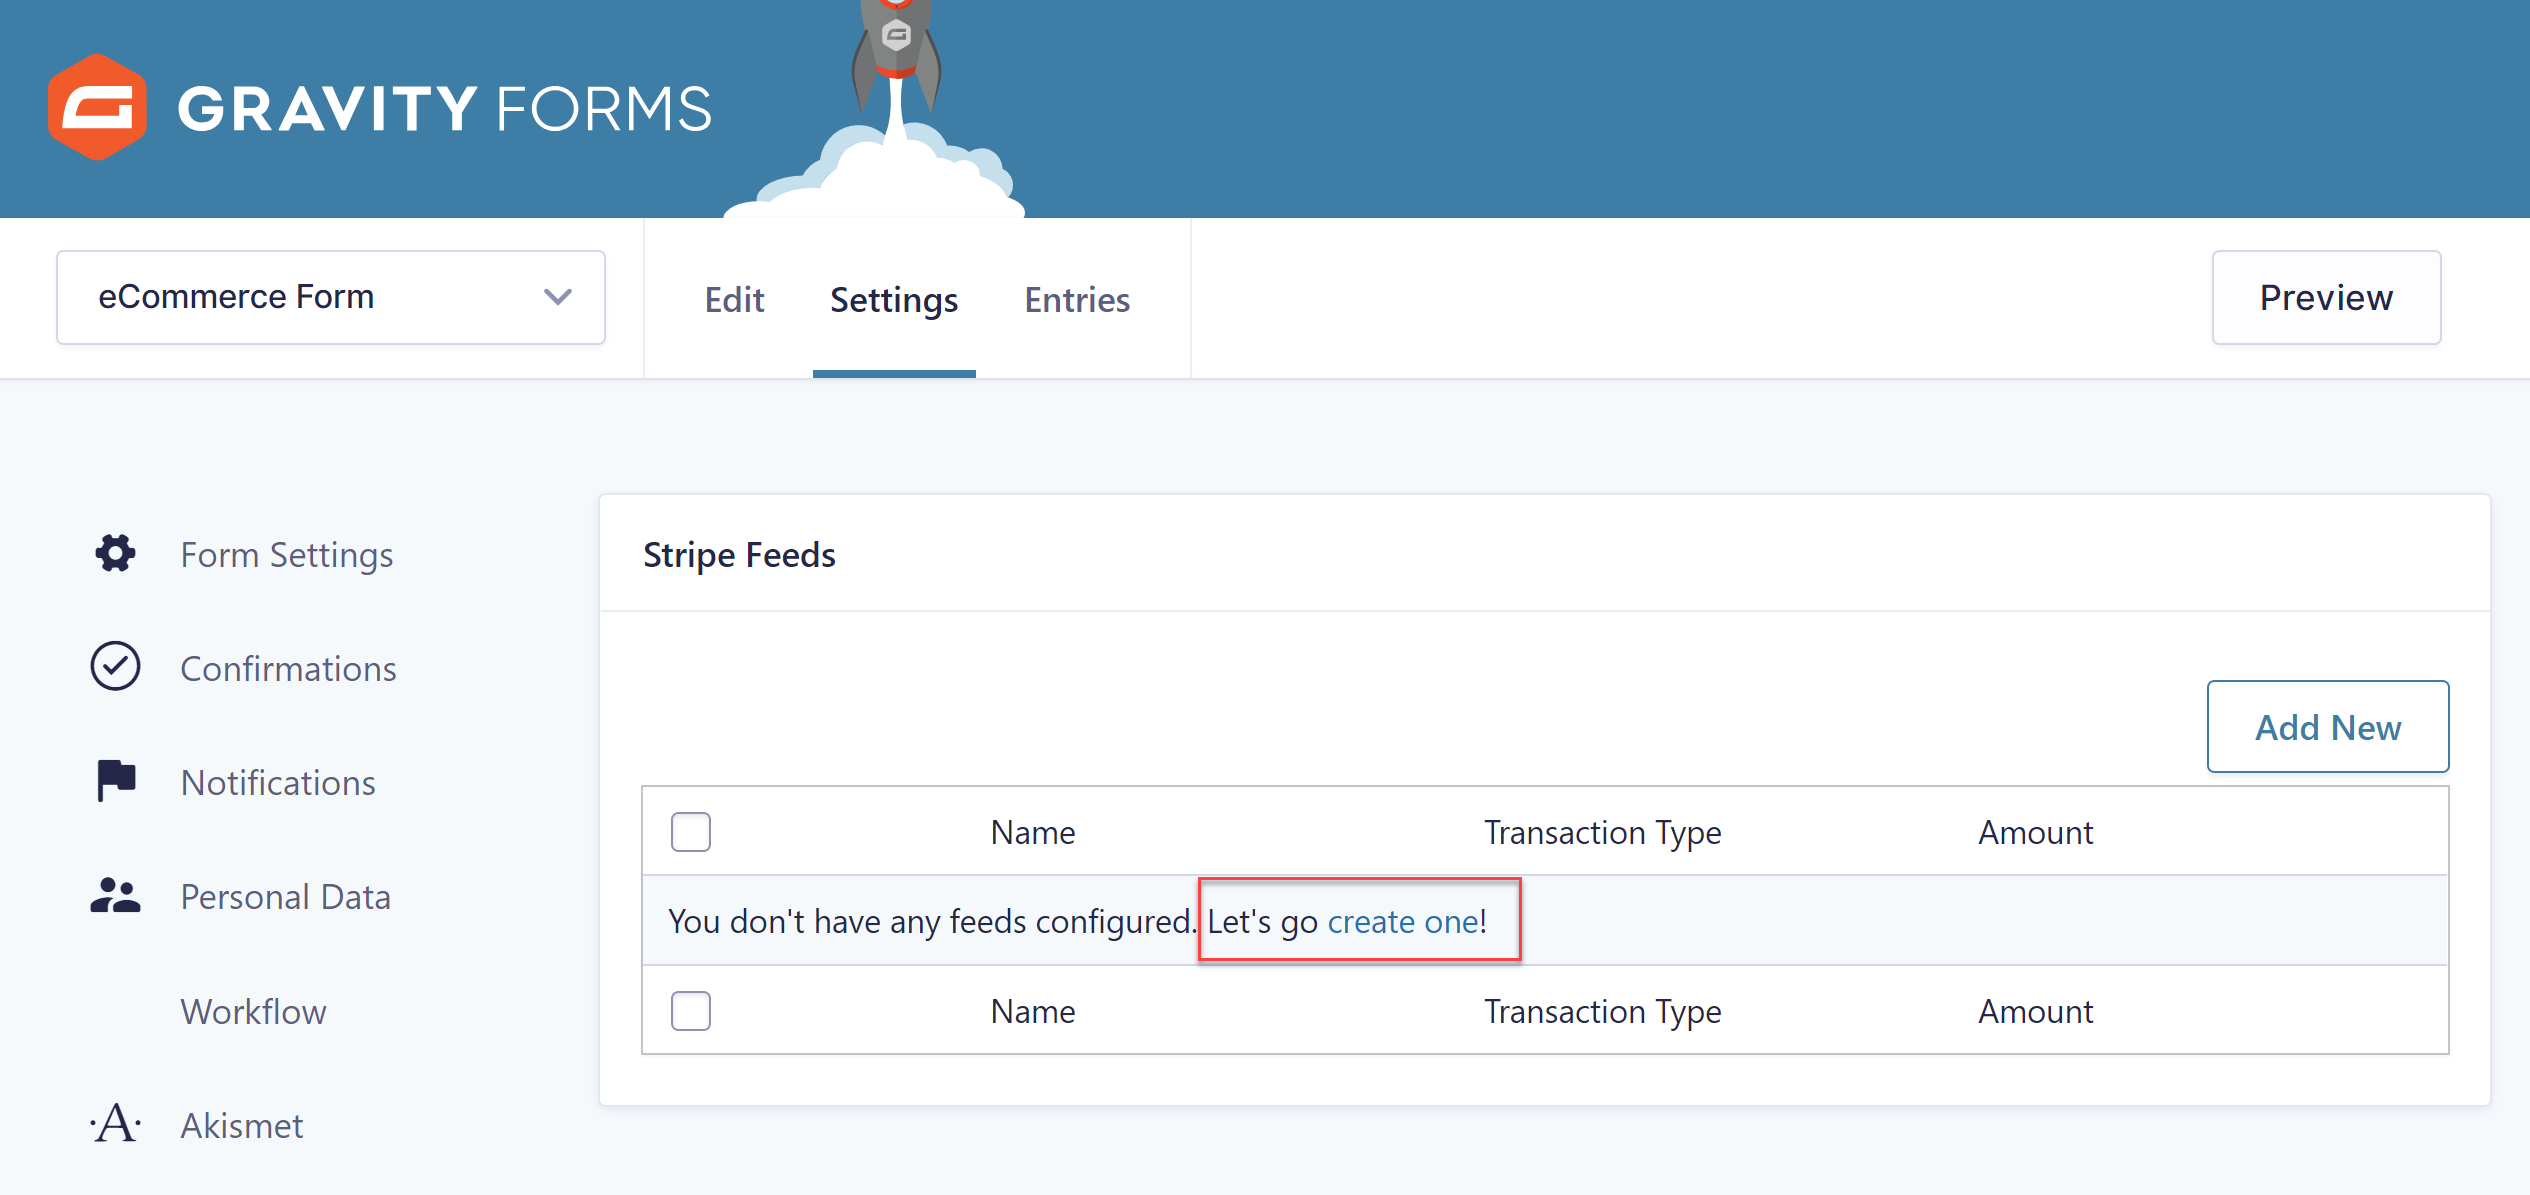Tick the select-all checkbox in table footer
Screen dimensions: 2530x1195
pyautogui.click(x=691, y=1011)
